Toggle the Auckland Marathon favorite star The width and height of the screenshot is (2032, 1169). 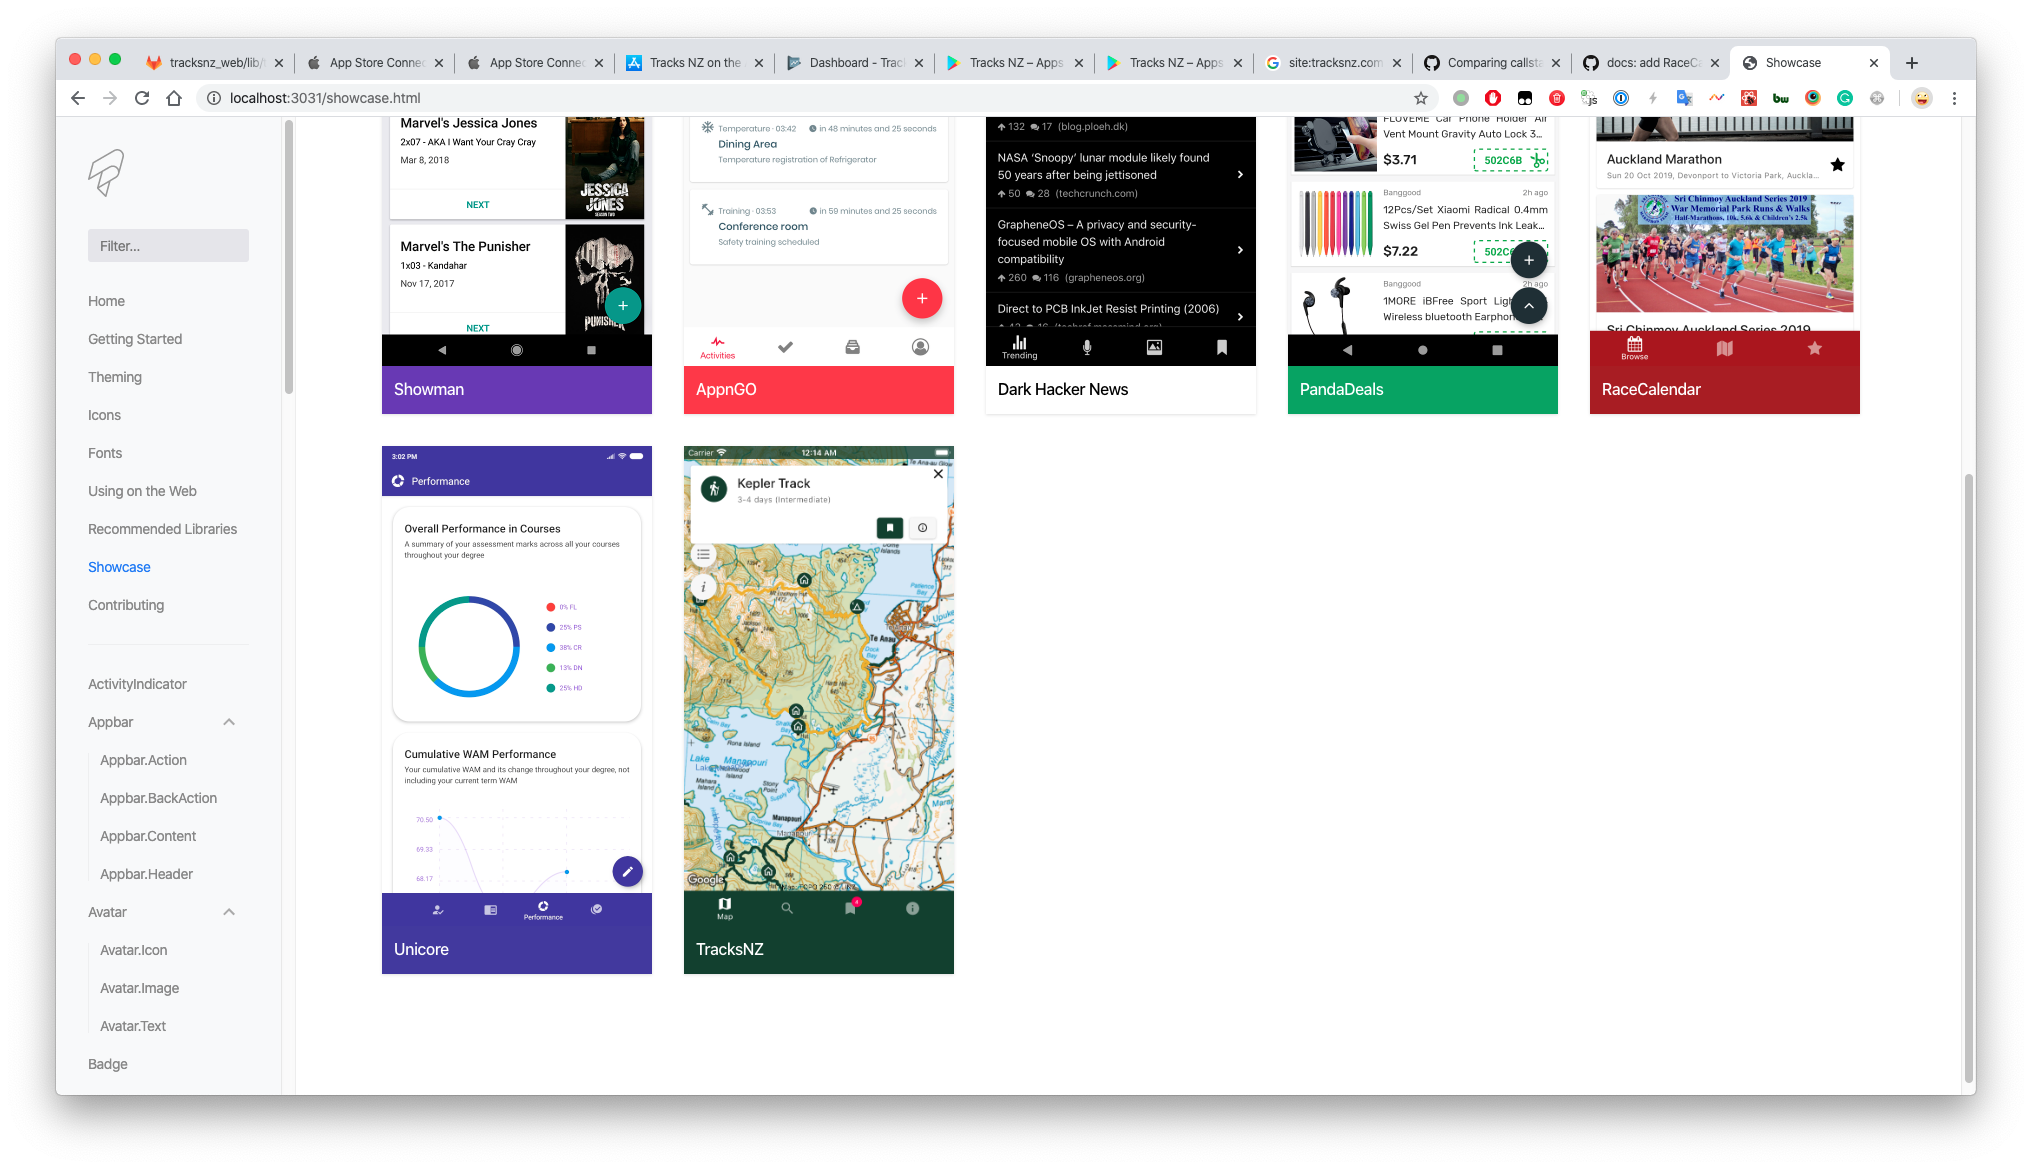click(1836, 165)
